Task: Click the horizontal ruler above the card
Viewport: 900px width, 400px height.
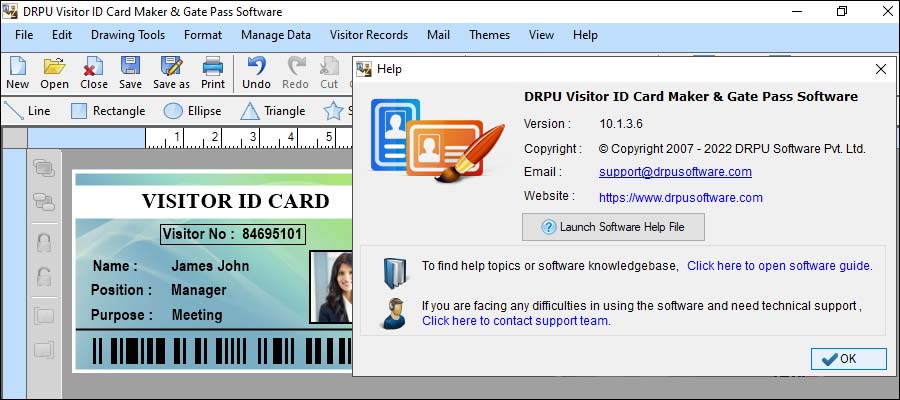Action: tap(247, 138)
